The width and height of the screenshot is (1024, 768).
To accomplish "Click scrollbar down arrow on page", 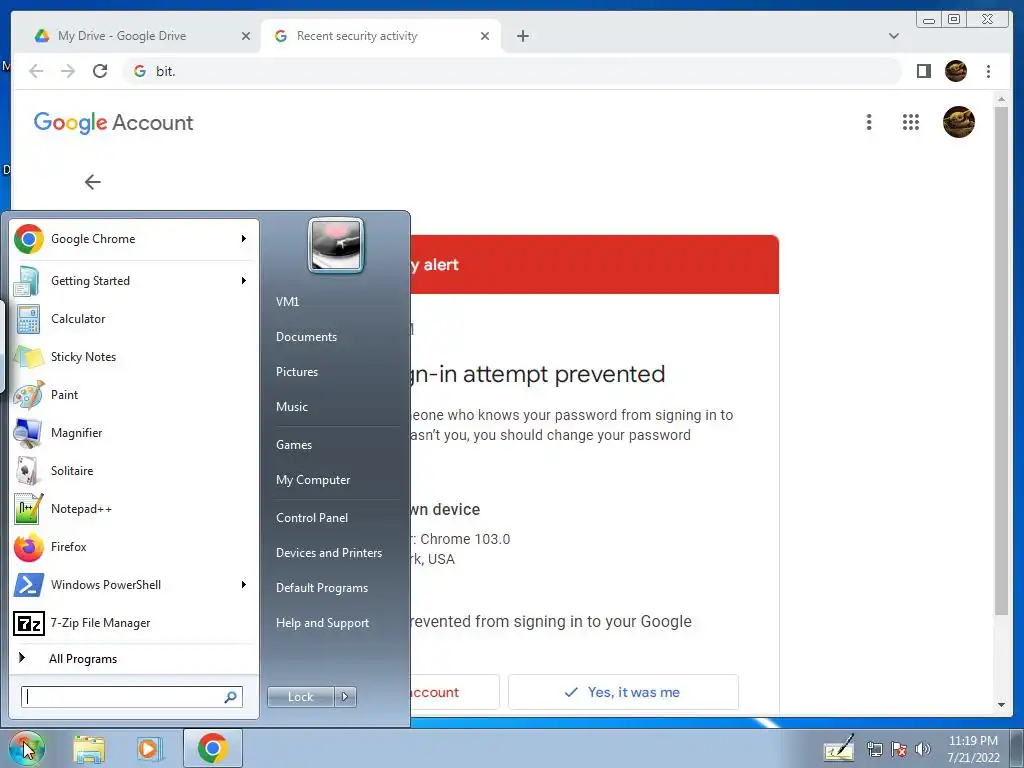I will tap(1001, 705).
